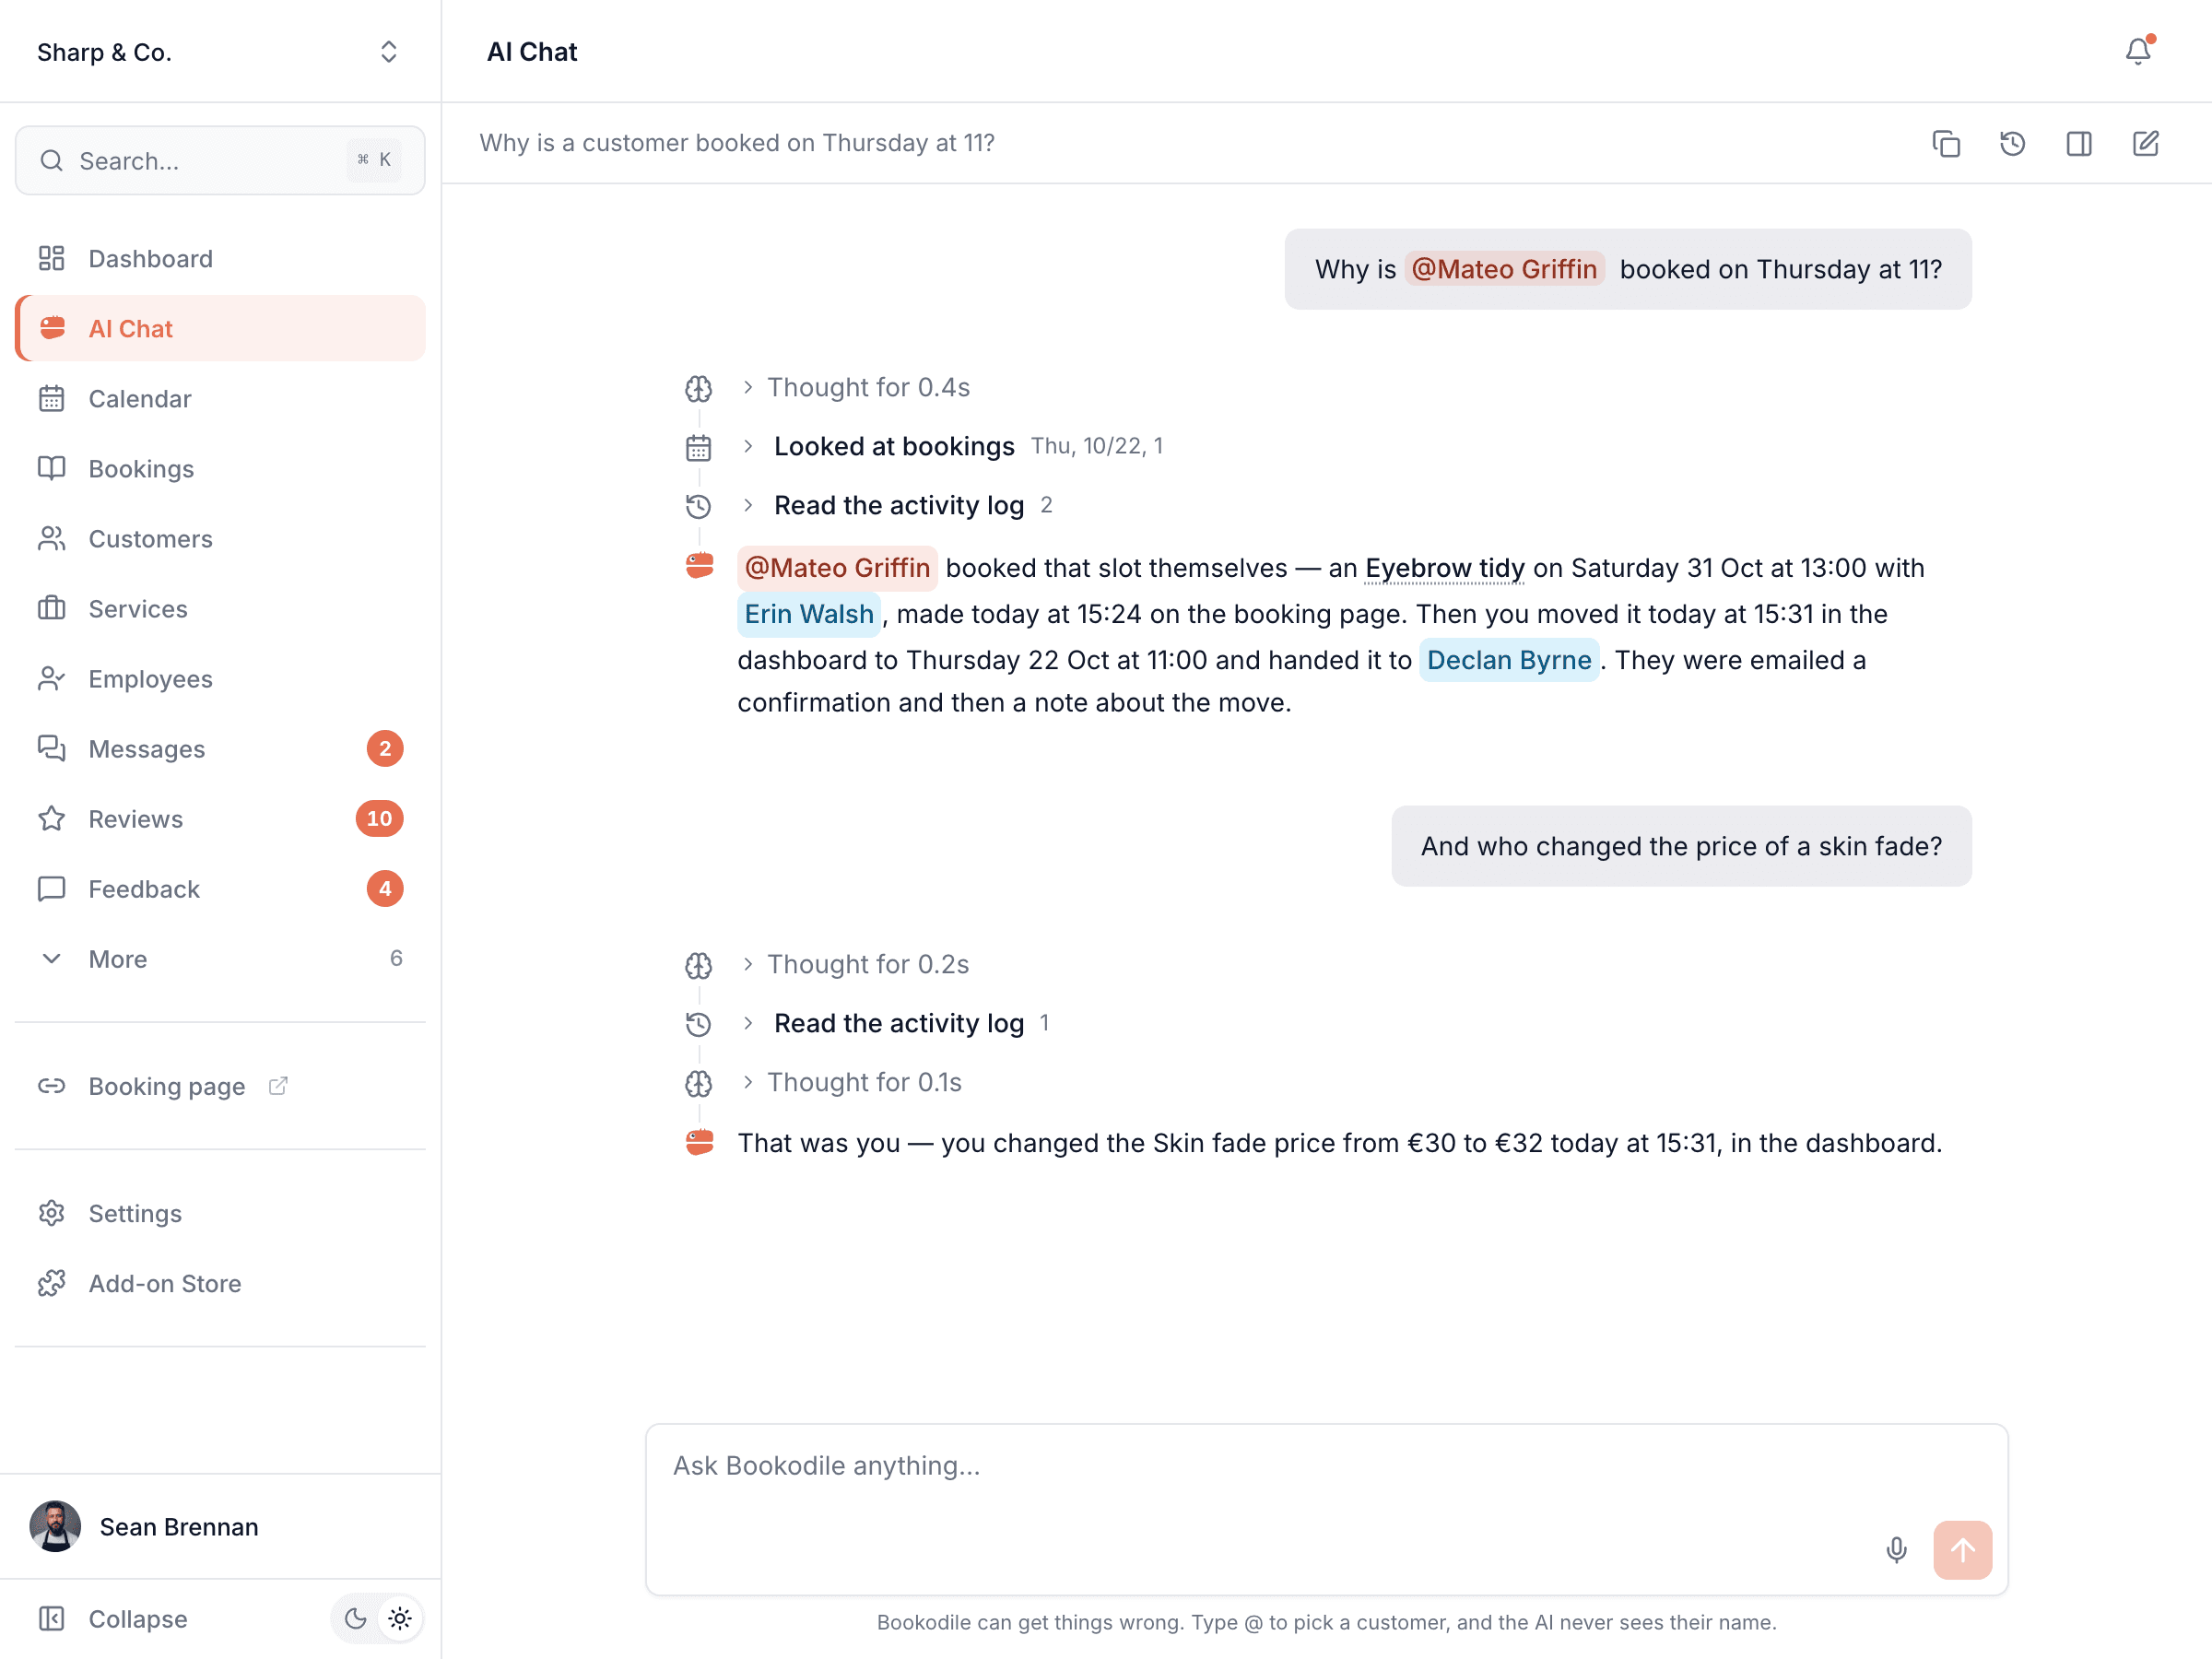
Task: Click the brain icon beside Thought for 0.4s
Action: pos(698,388)
